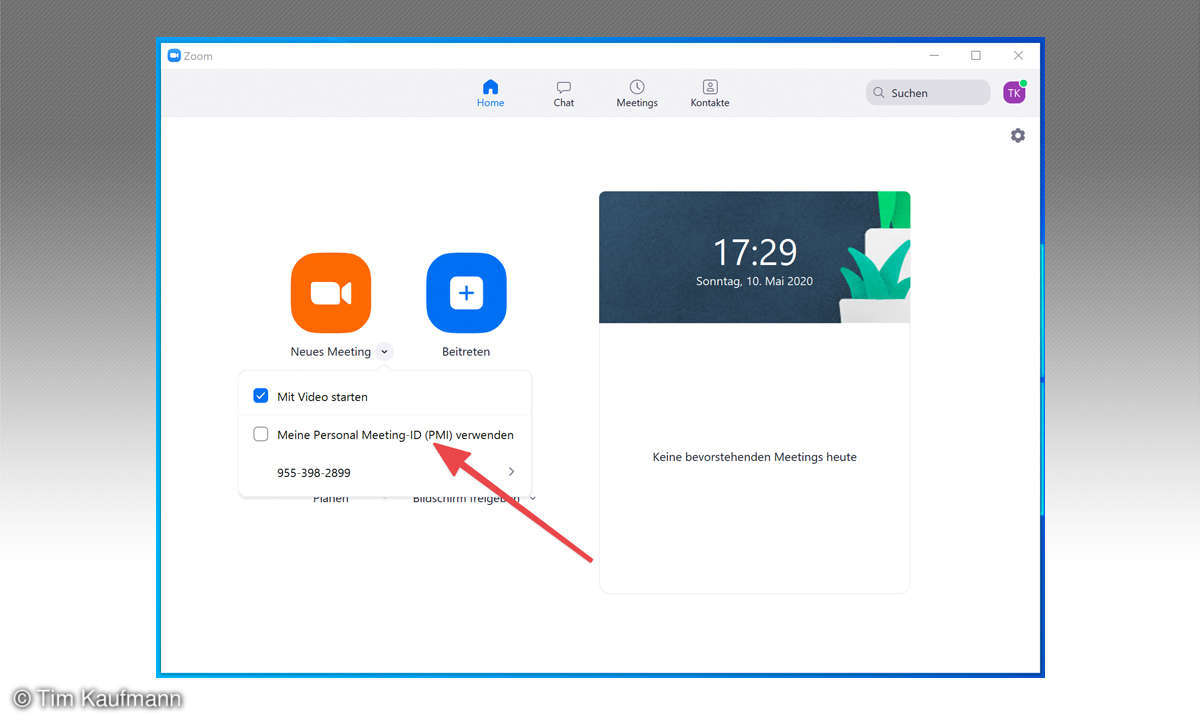Click the blue Beitreten plus icon

click(x=466, y=293)
